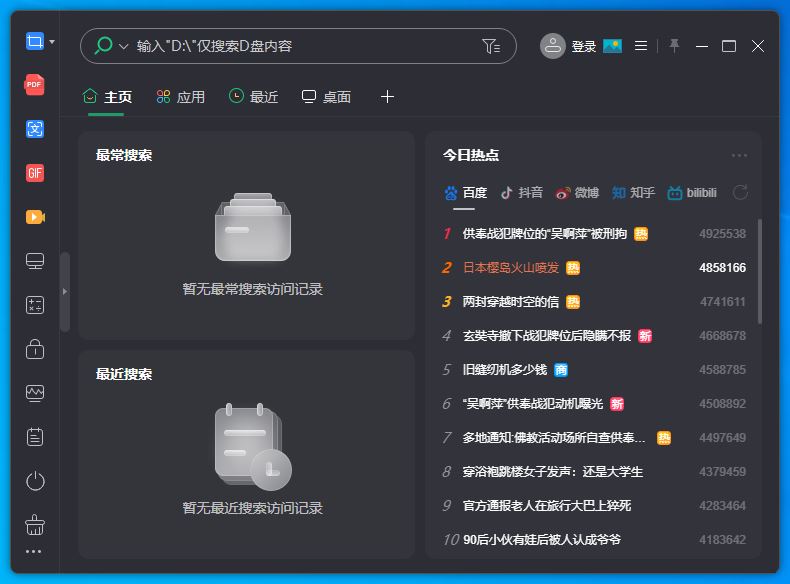
Task: Expand the screenshot tool dropdown arrow
Action: 52,42
